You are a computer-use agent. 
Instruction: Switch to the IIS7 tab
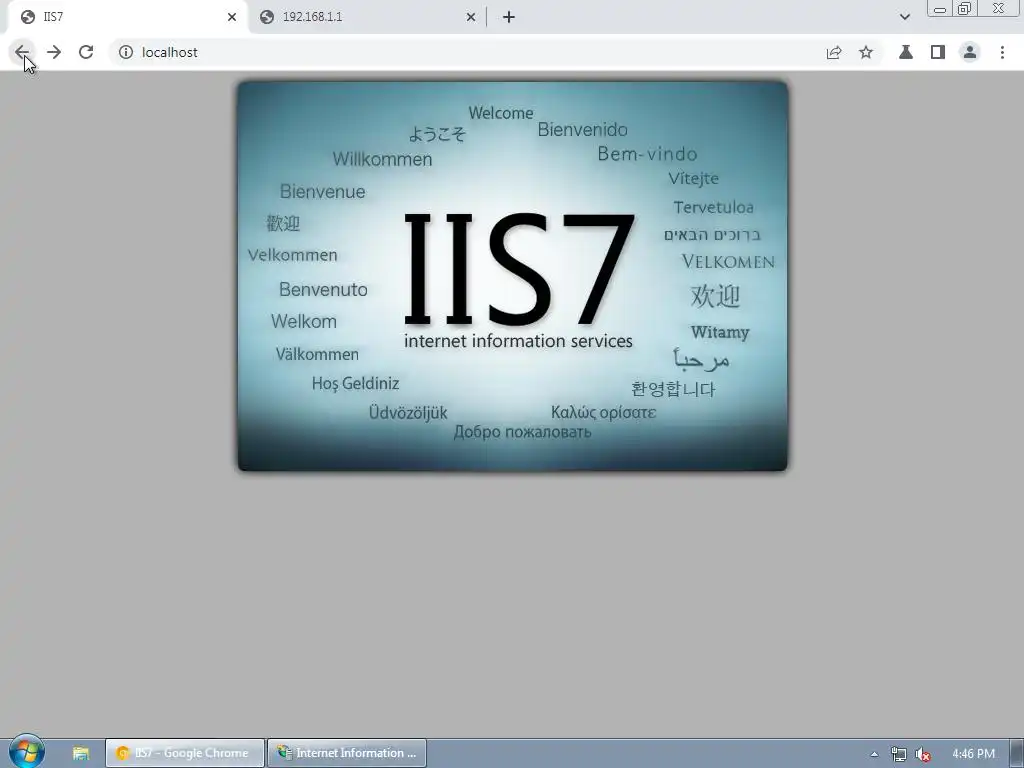[x=127, y=17]
